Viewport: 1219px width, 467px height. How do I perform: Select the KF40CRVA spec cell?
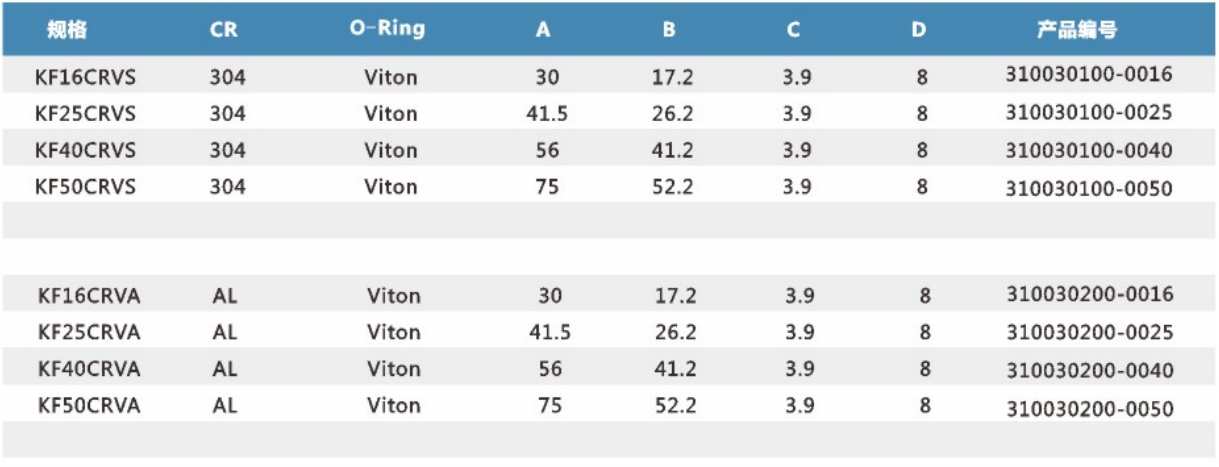click(x=89, y=369)
